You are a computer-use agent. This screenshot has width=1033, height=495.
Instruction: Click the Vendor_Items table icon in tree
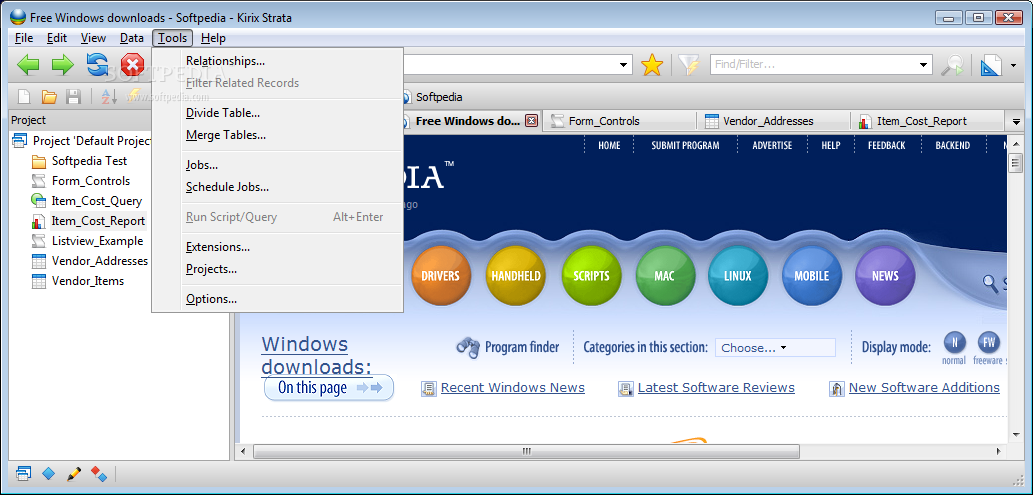(x=38, y=281)
